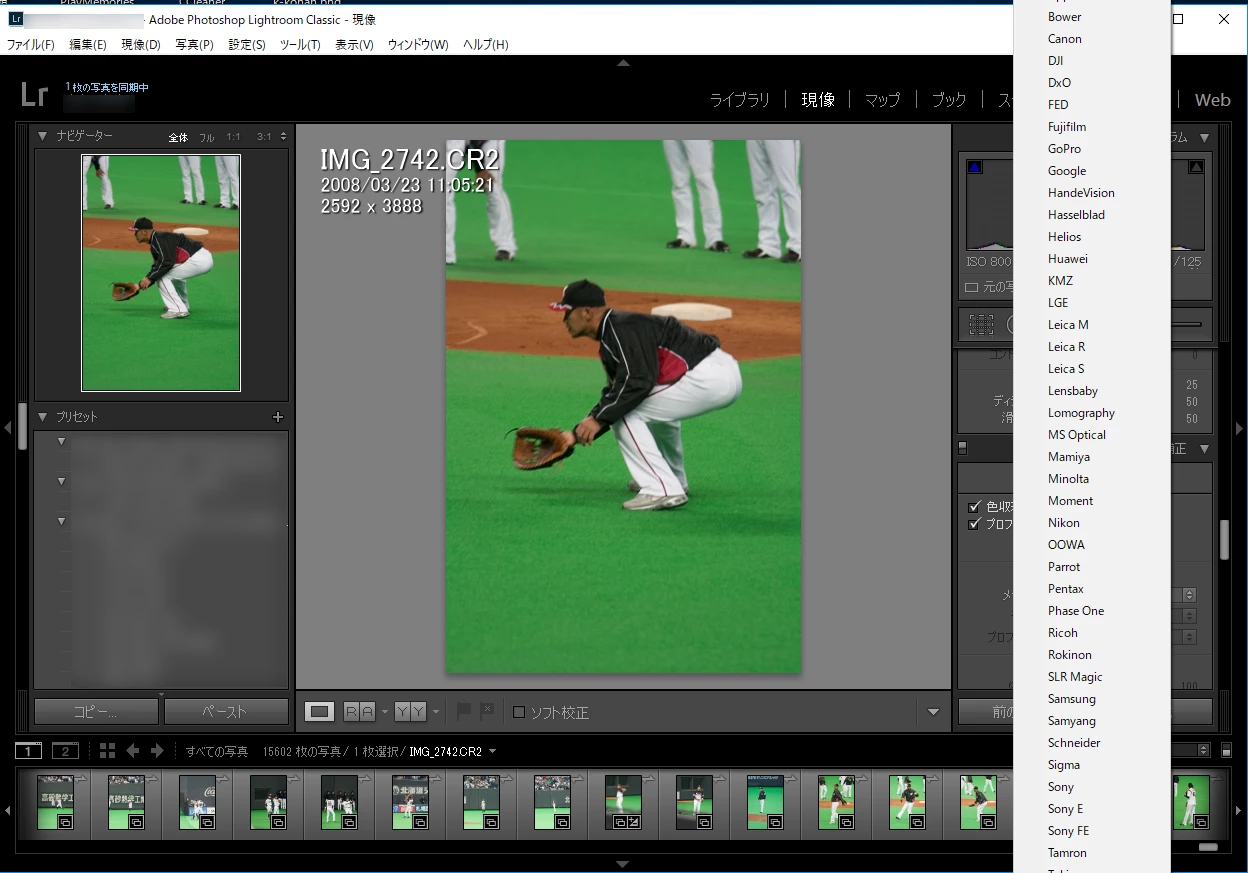Open the toolbar content dropdown arrow
Image resolution: width=1248 pixels, height=873 pixels.
click(x=933, y=712)
